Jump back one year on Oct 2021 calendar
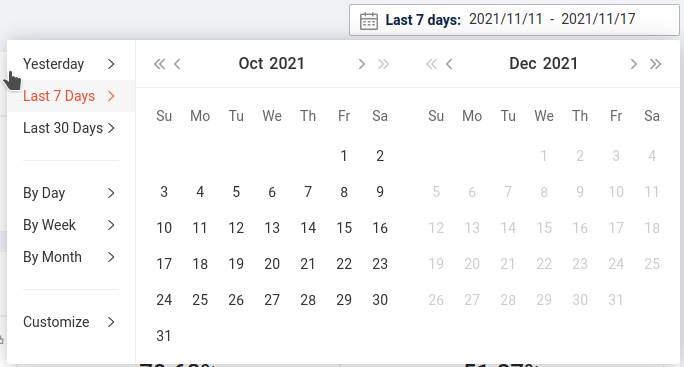The image size is (684, 367). [x=159, y=64]
